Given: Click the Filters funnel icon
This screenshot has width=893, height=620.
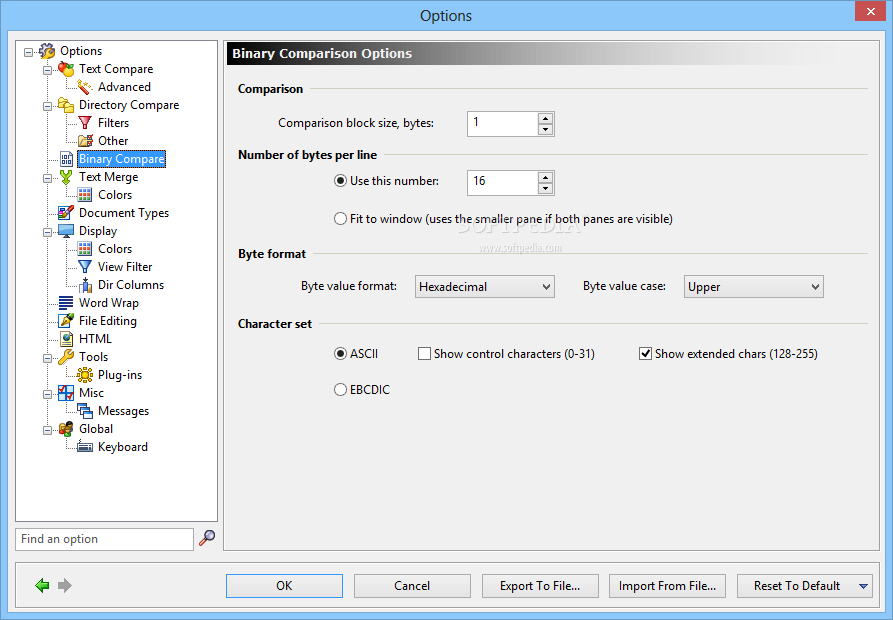Looking at the screenshot, I should 85,123.
